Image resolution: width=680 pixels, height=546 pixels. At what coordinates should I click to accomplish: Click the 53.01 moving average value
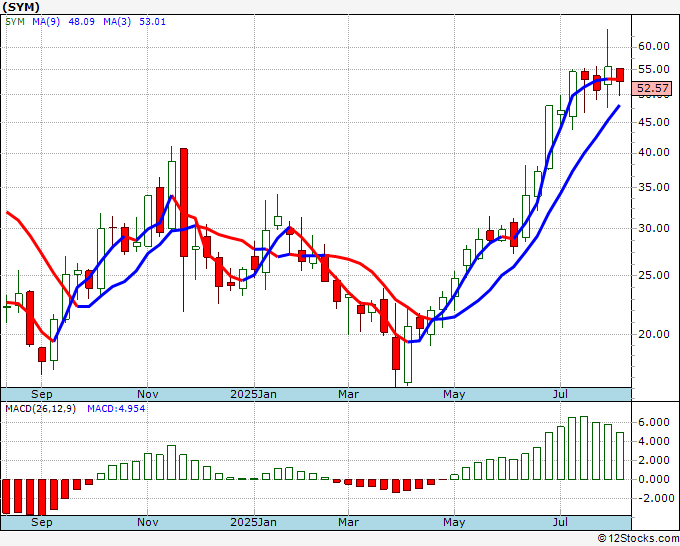[153, 22]
